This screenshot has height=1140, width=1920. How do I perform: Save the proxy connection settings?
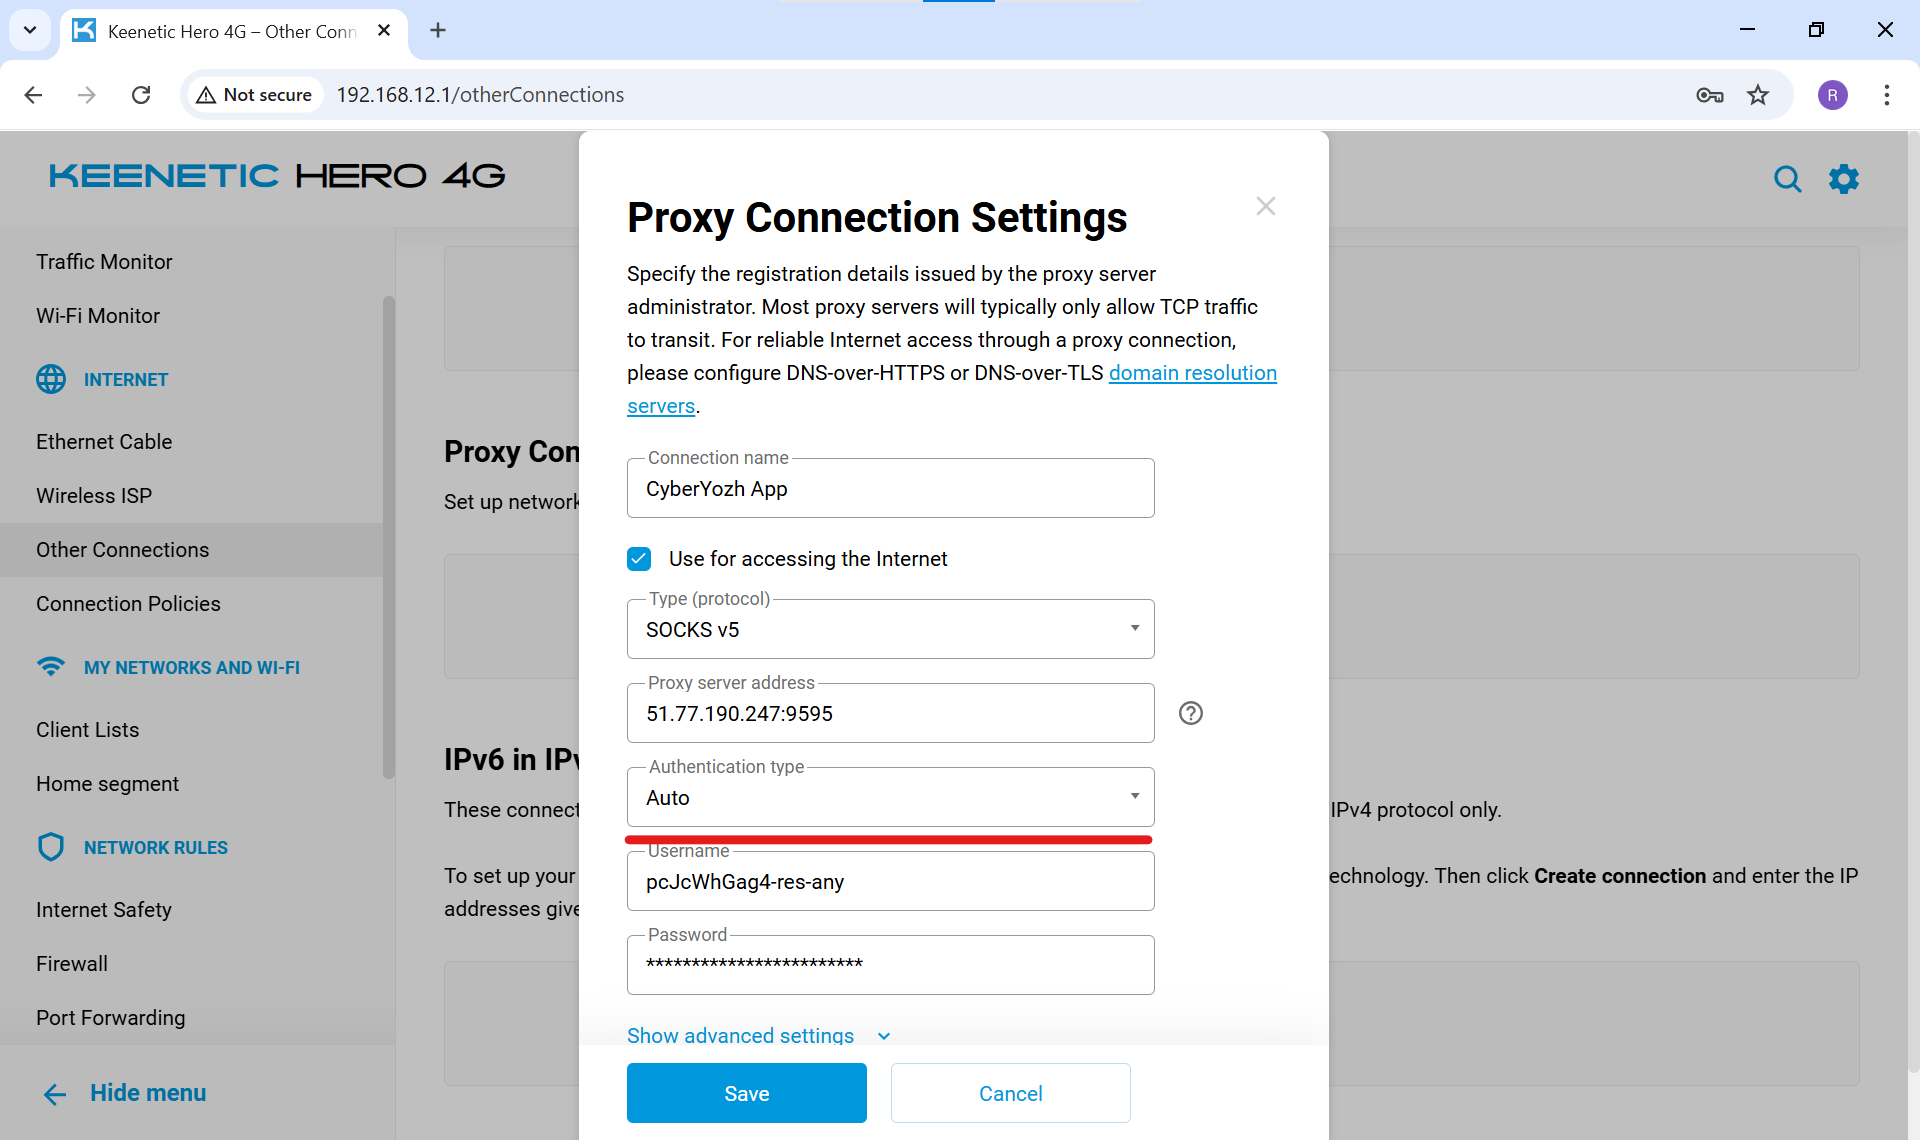[x=746, y=1093]
